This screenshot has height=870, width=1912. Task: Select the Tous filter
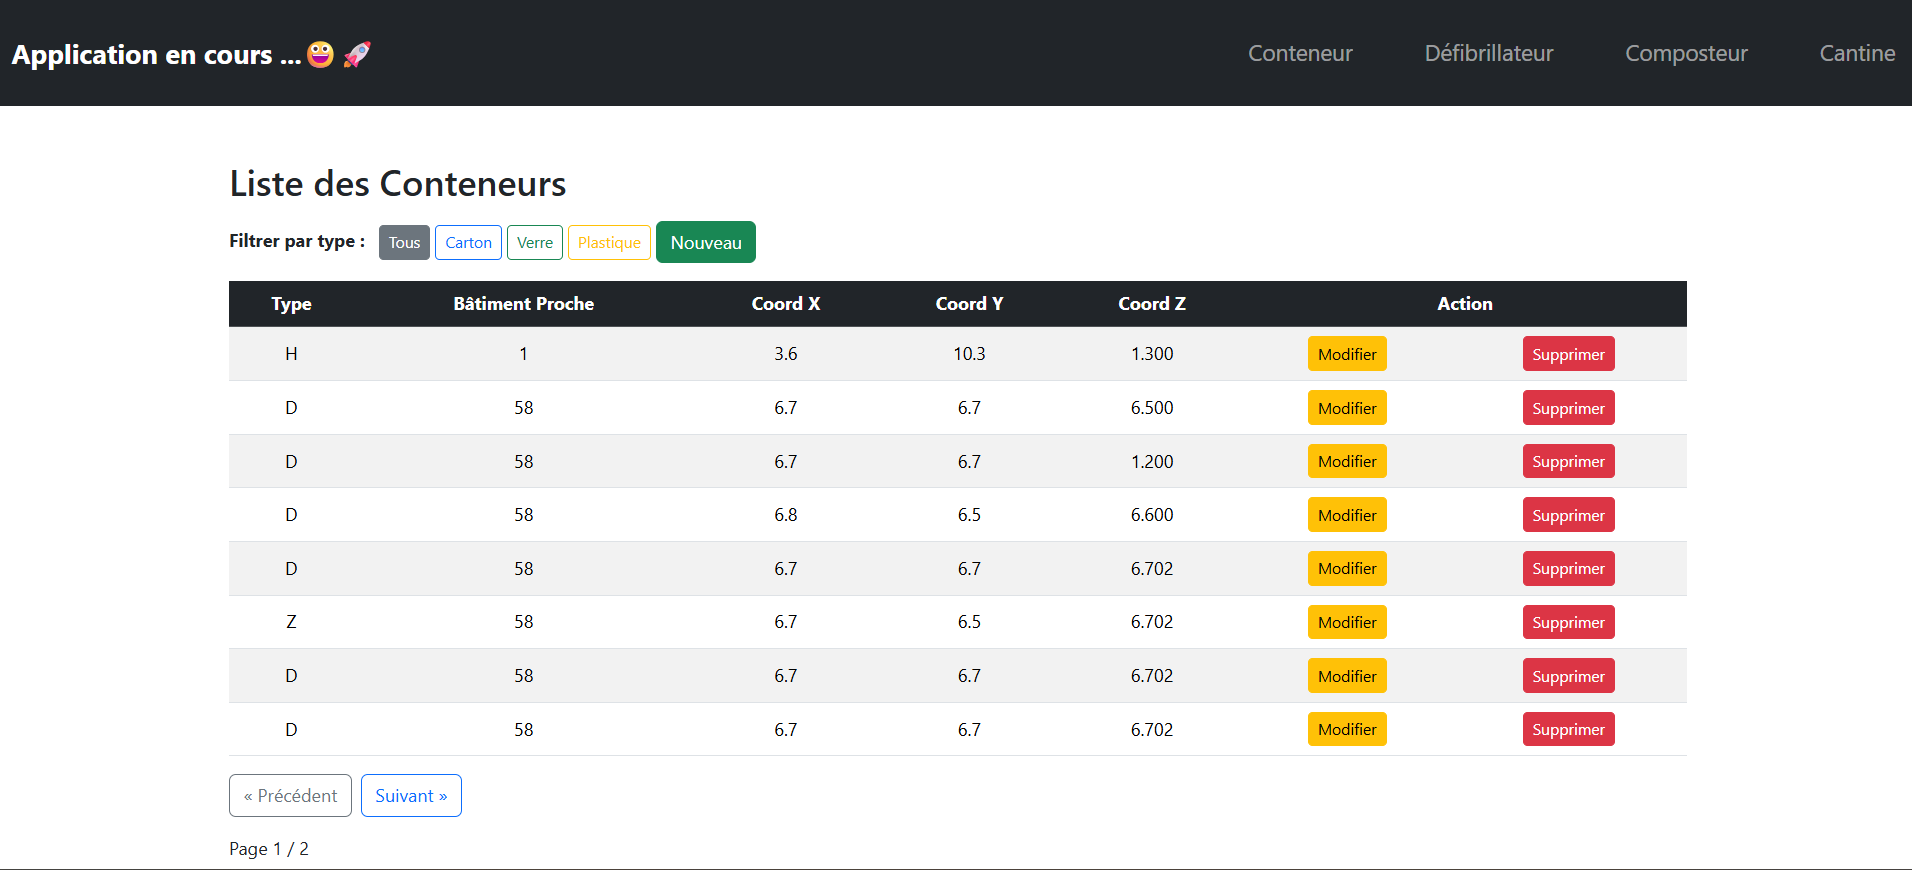coord(404,243)
